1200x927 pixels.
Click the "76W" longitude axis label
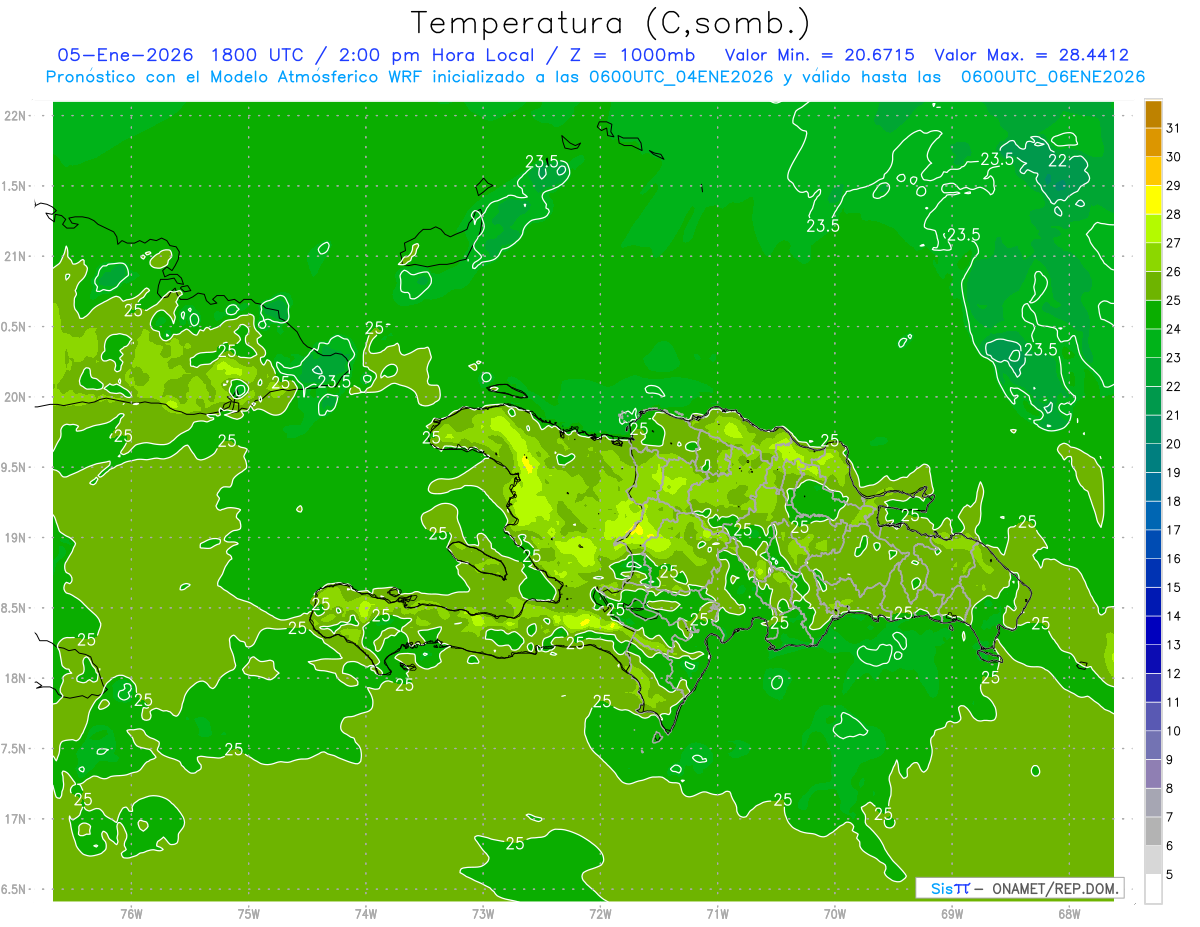point(131,913)
